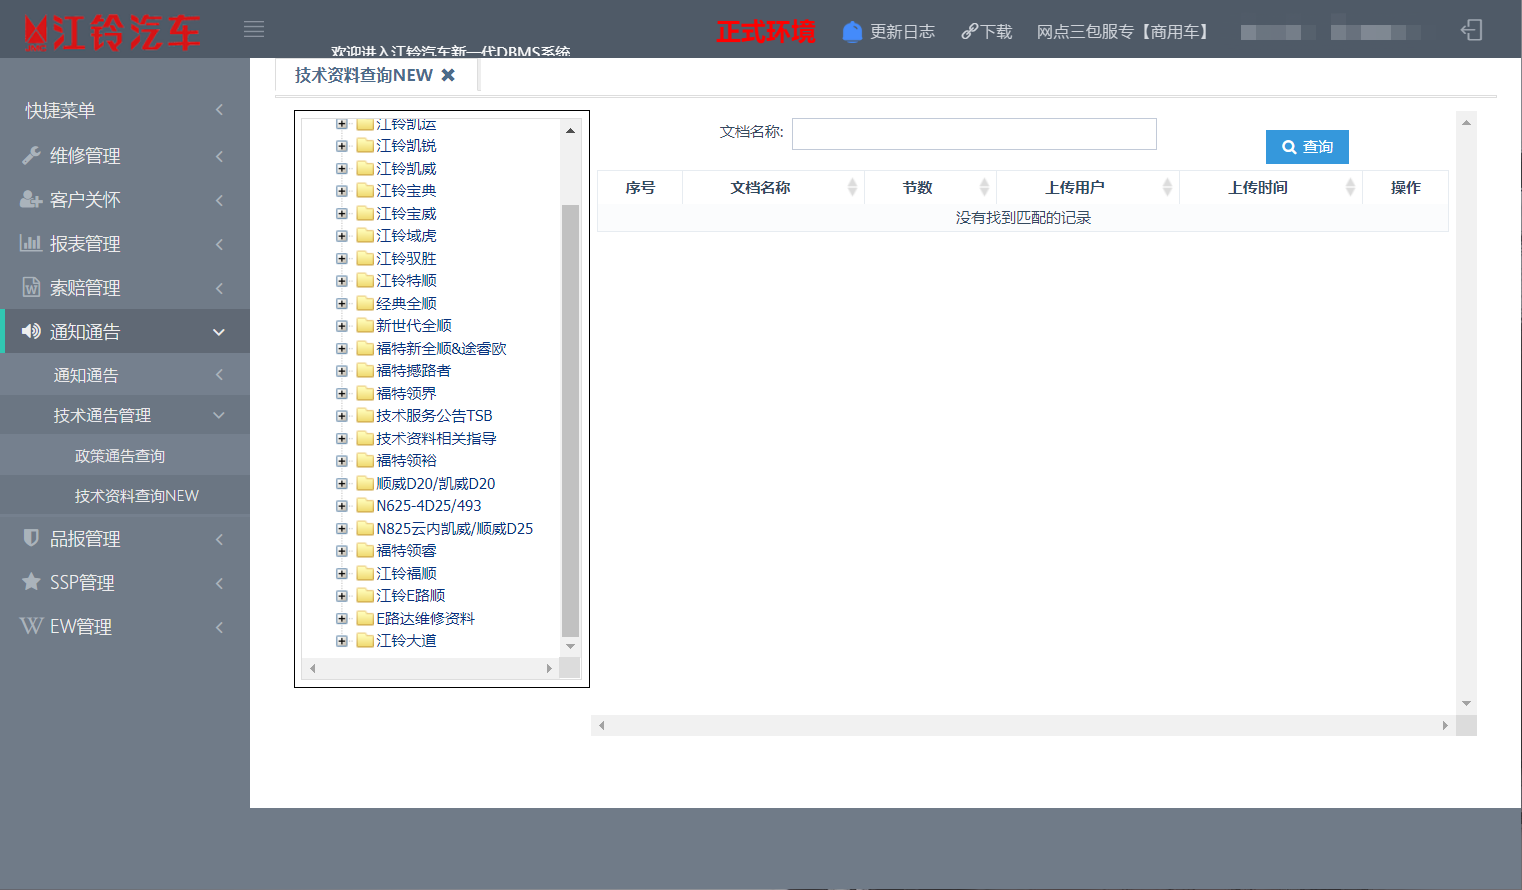Click the 查询 search button
Screen dimensions: 1522x890
pos(1307,147)
